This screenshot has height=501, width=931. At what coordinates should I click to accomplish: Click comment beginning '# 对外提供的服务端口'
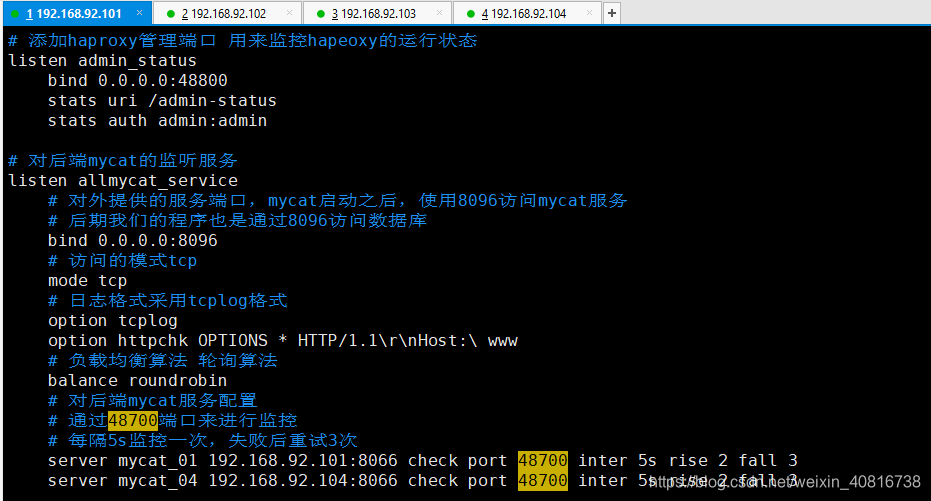[x=337, y=201]
